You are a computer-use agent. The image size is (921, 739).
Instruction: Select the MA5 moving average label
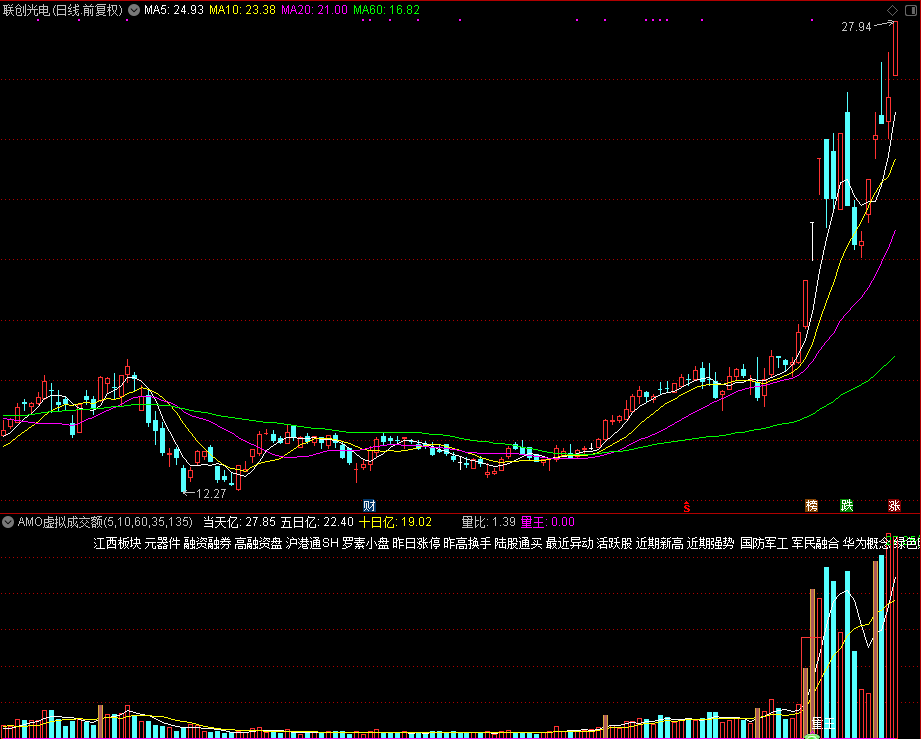[x=174, y=10]
